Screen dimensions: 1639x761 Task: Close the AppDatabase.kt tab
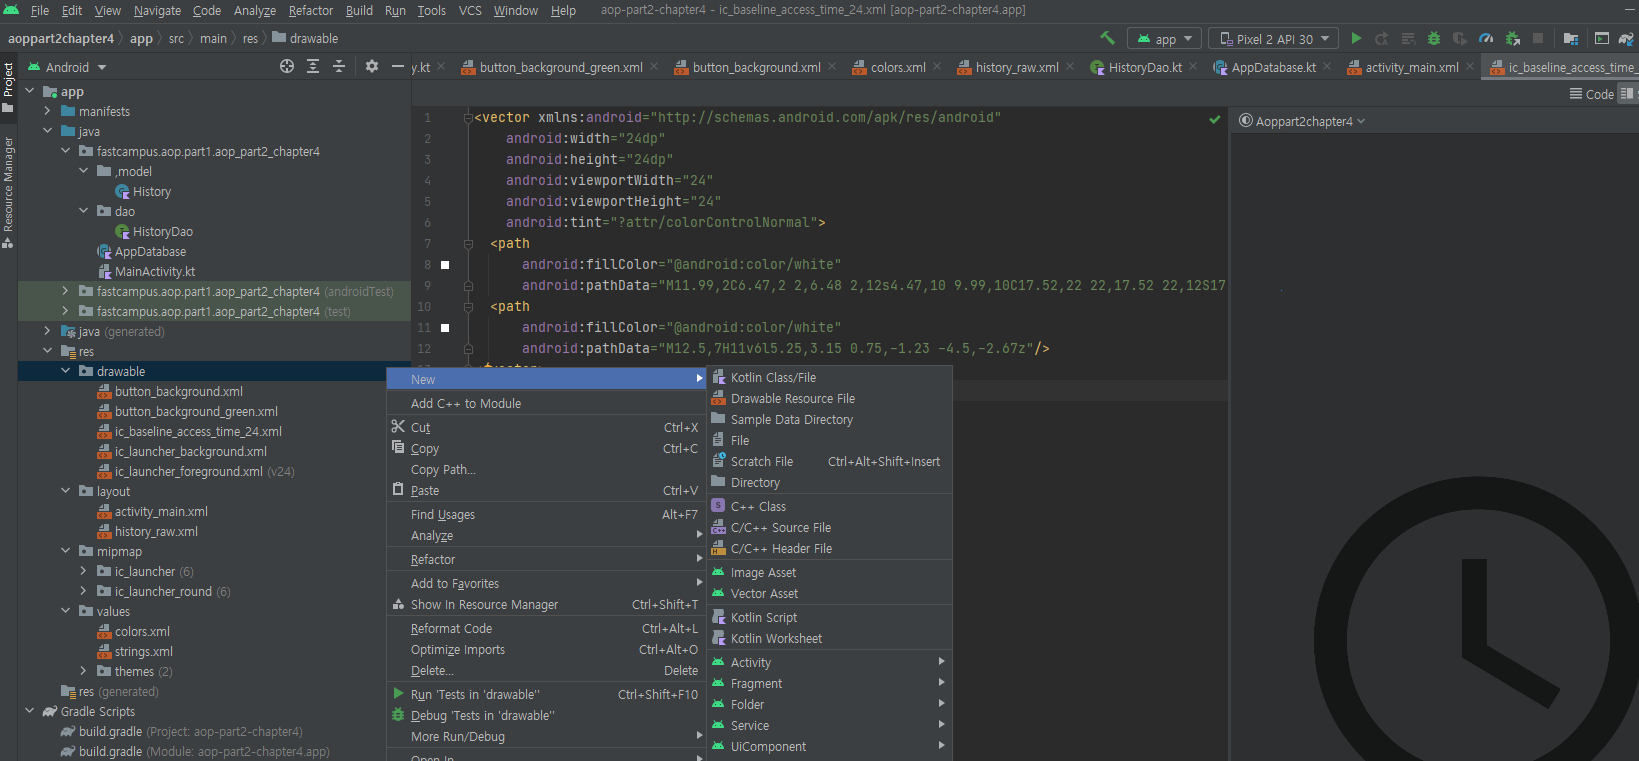pyautogui.click(x=1327, y=66)
